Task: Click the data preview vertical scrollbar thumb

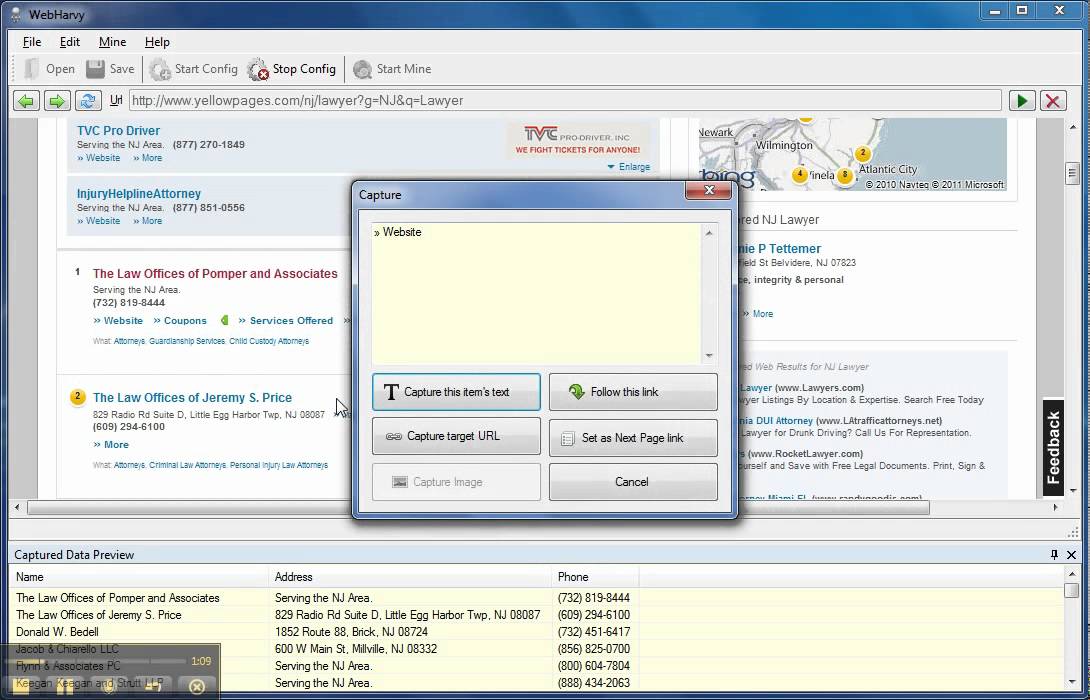Action: [x=1071, y=589]
